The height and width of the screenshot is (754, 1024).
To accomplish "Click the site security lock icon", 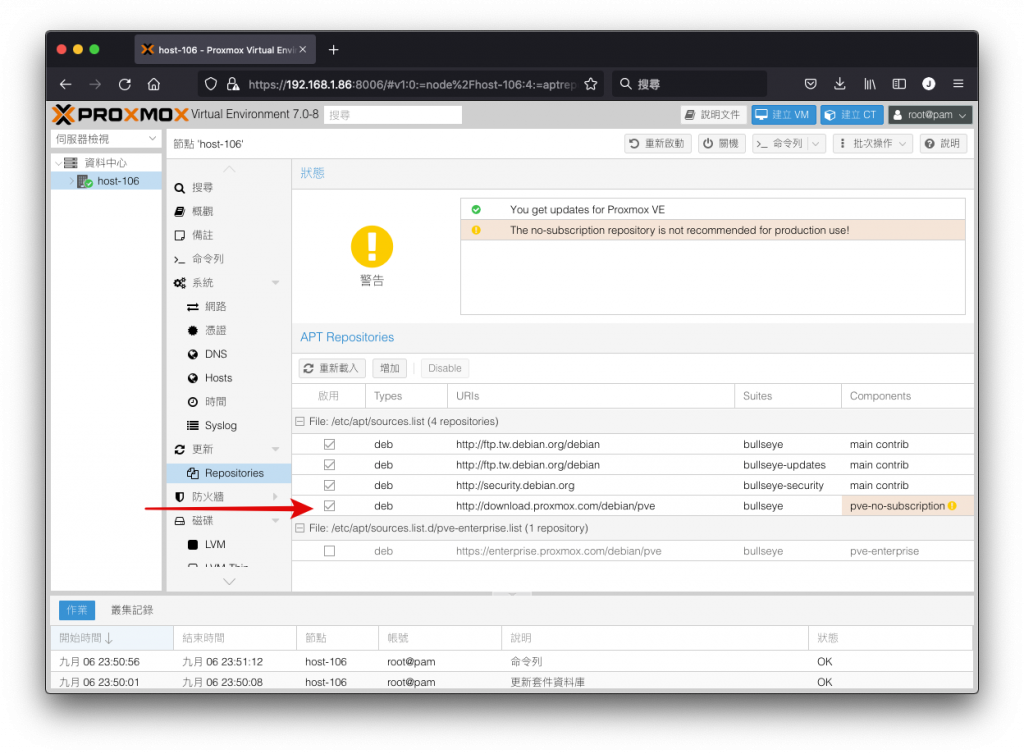I will point(233,84).
